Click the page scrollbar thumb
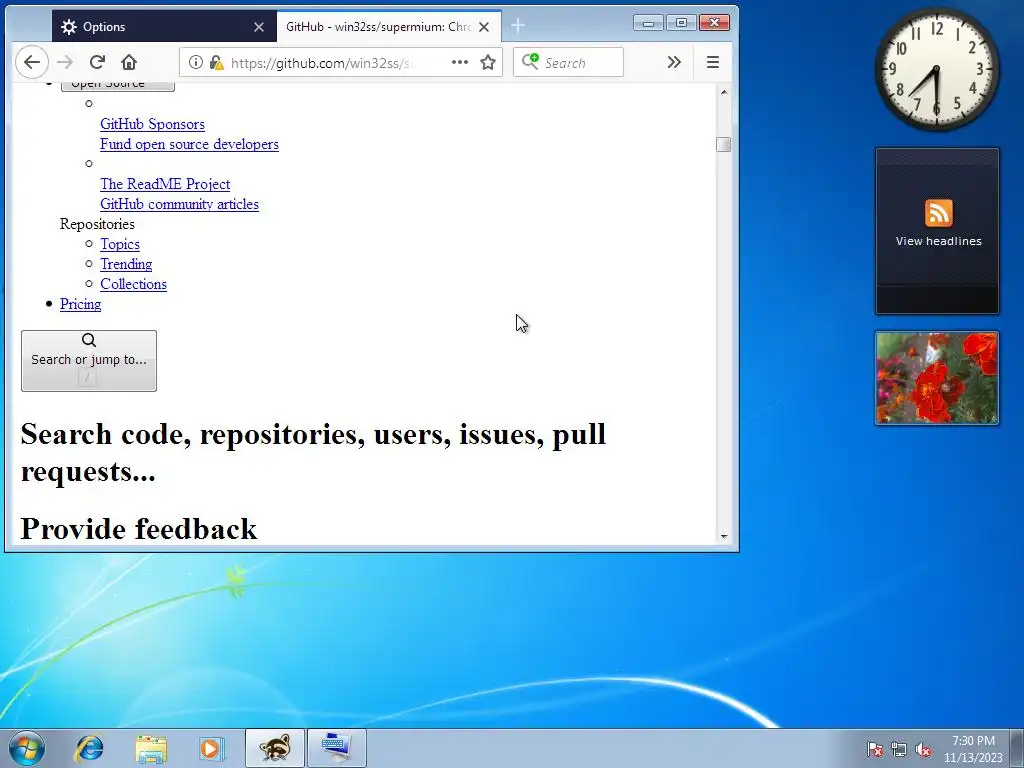The width and height of the screenshot is (1024, 768). pos(724,144)
